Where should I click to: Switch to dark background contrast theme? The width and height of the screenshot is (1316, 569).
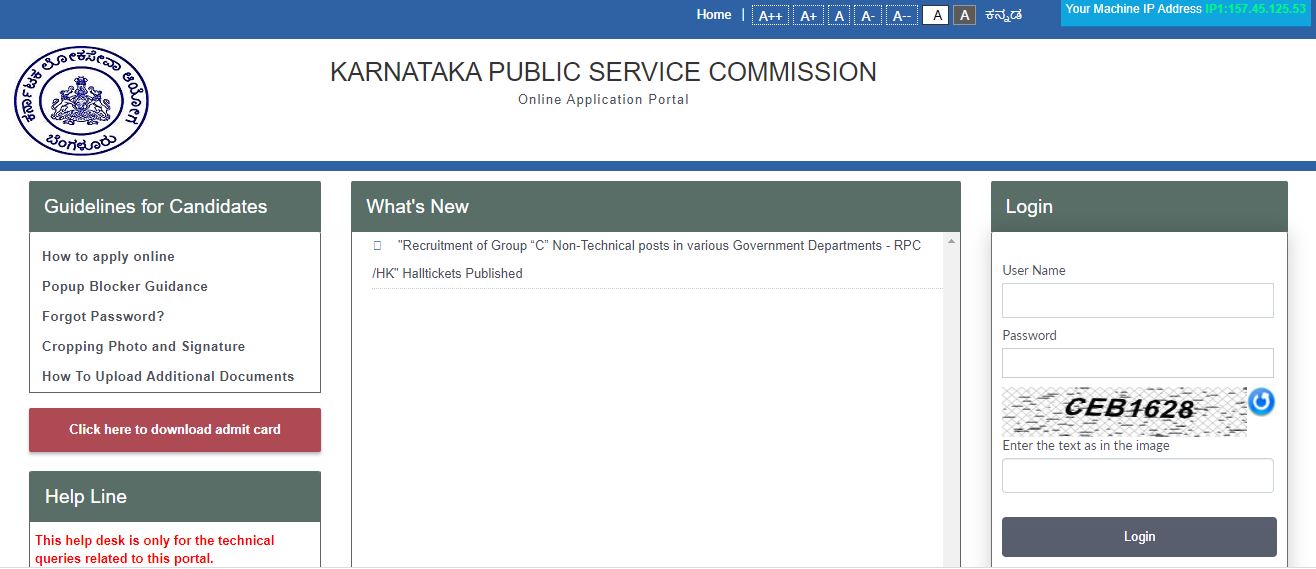[x=964, y=15]
